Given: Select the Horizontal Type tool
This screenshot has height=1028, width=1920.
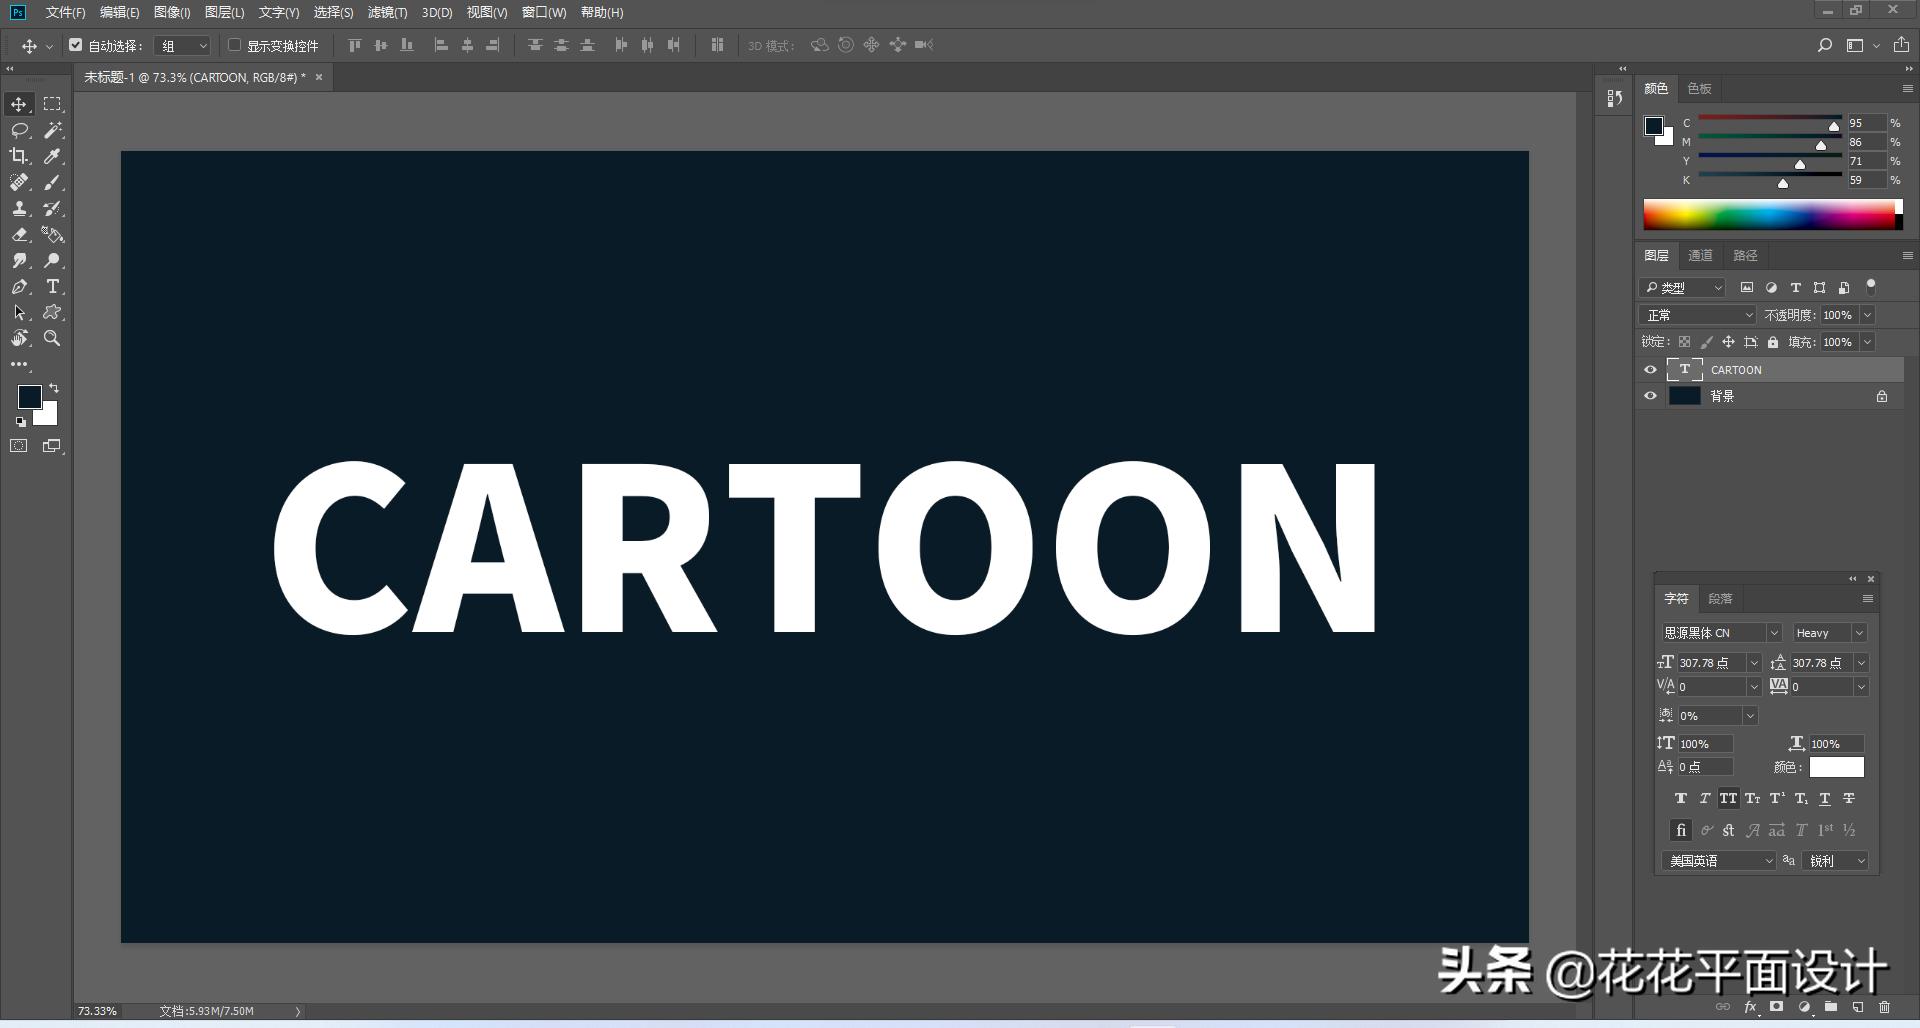Looking at the screenshot, I should click(53, 287).
